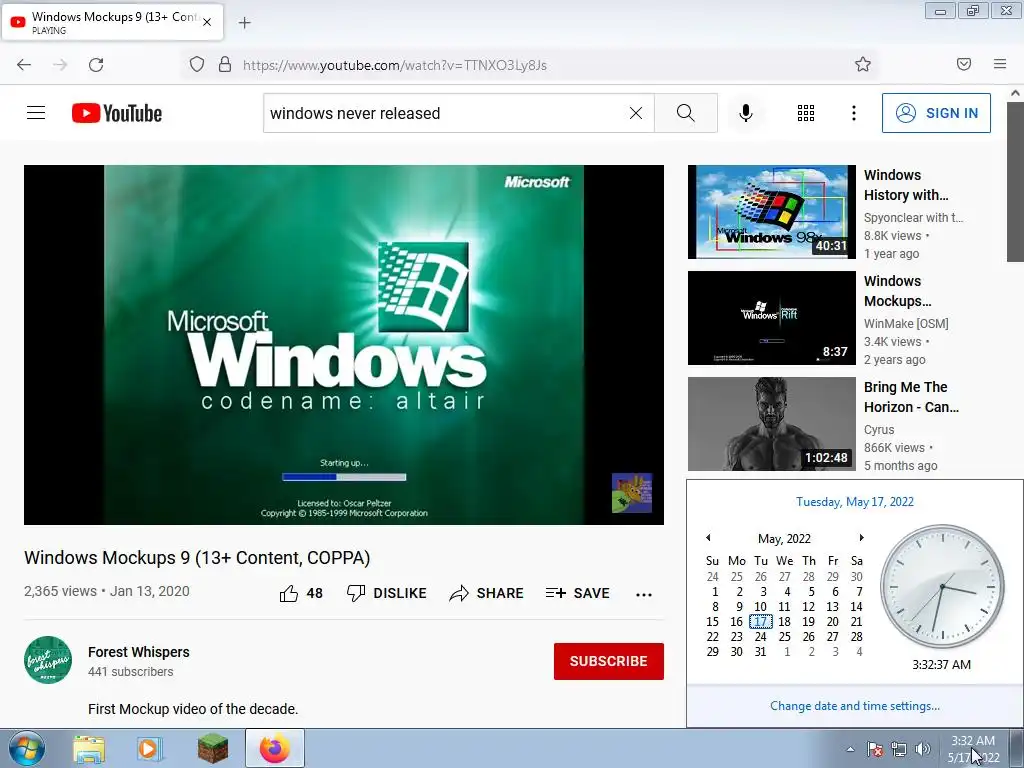
Task: Save the video to a playlist
Action: point(577,593)
